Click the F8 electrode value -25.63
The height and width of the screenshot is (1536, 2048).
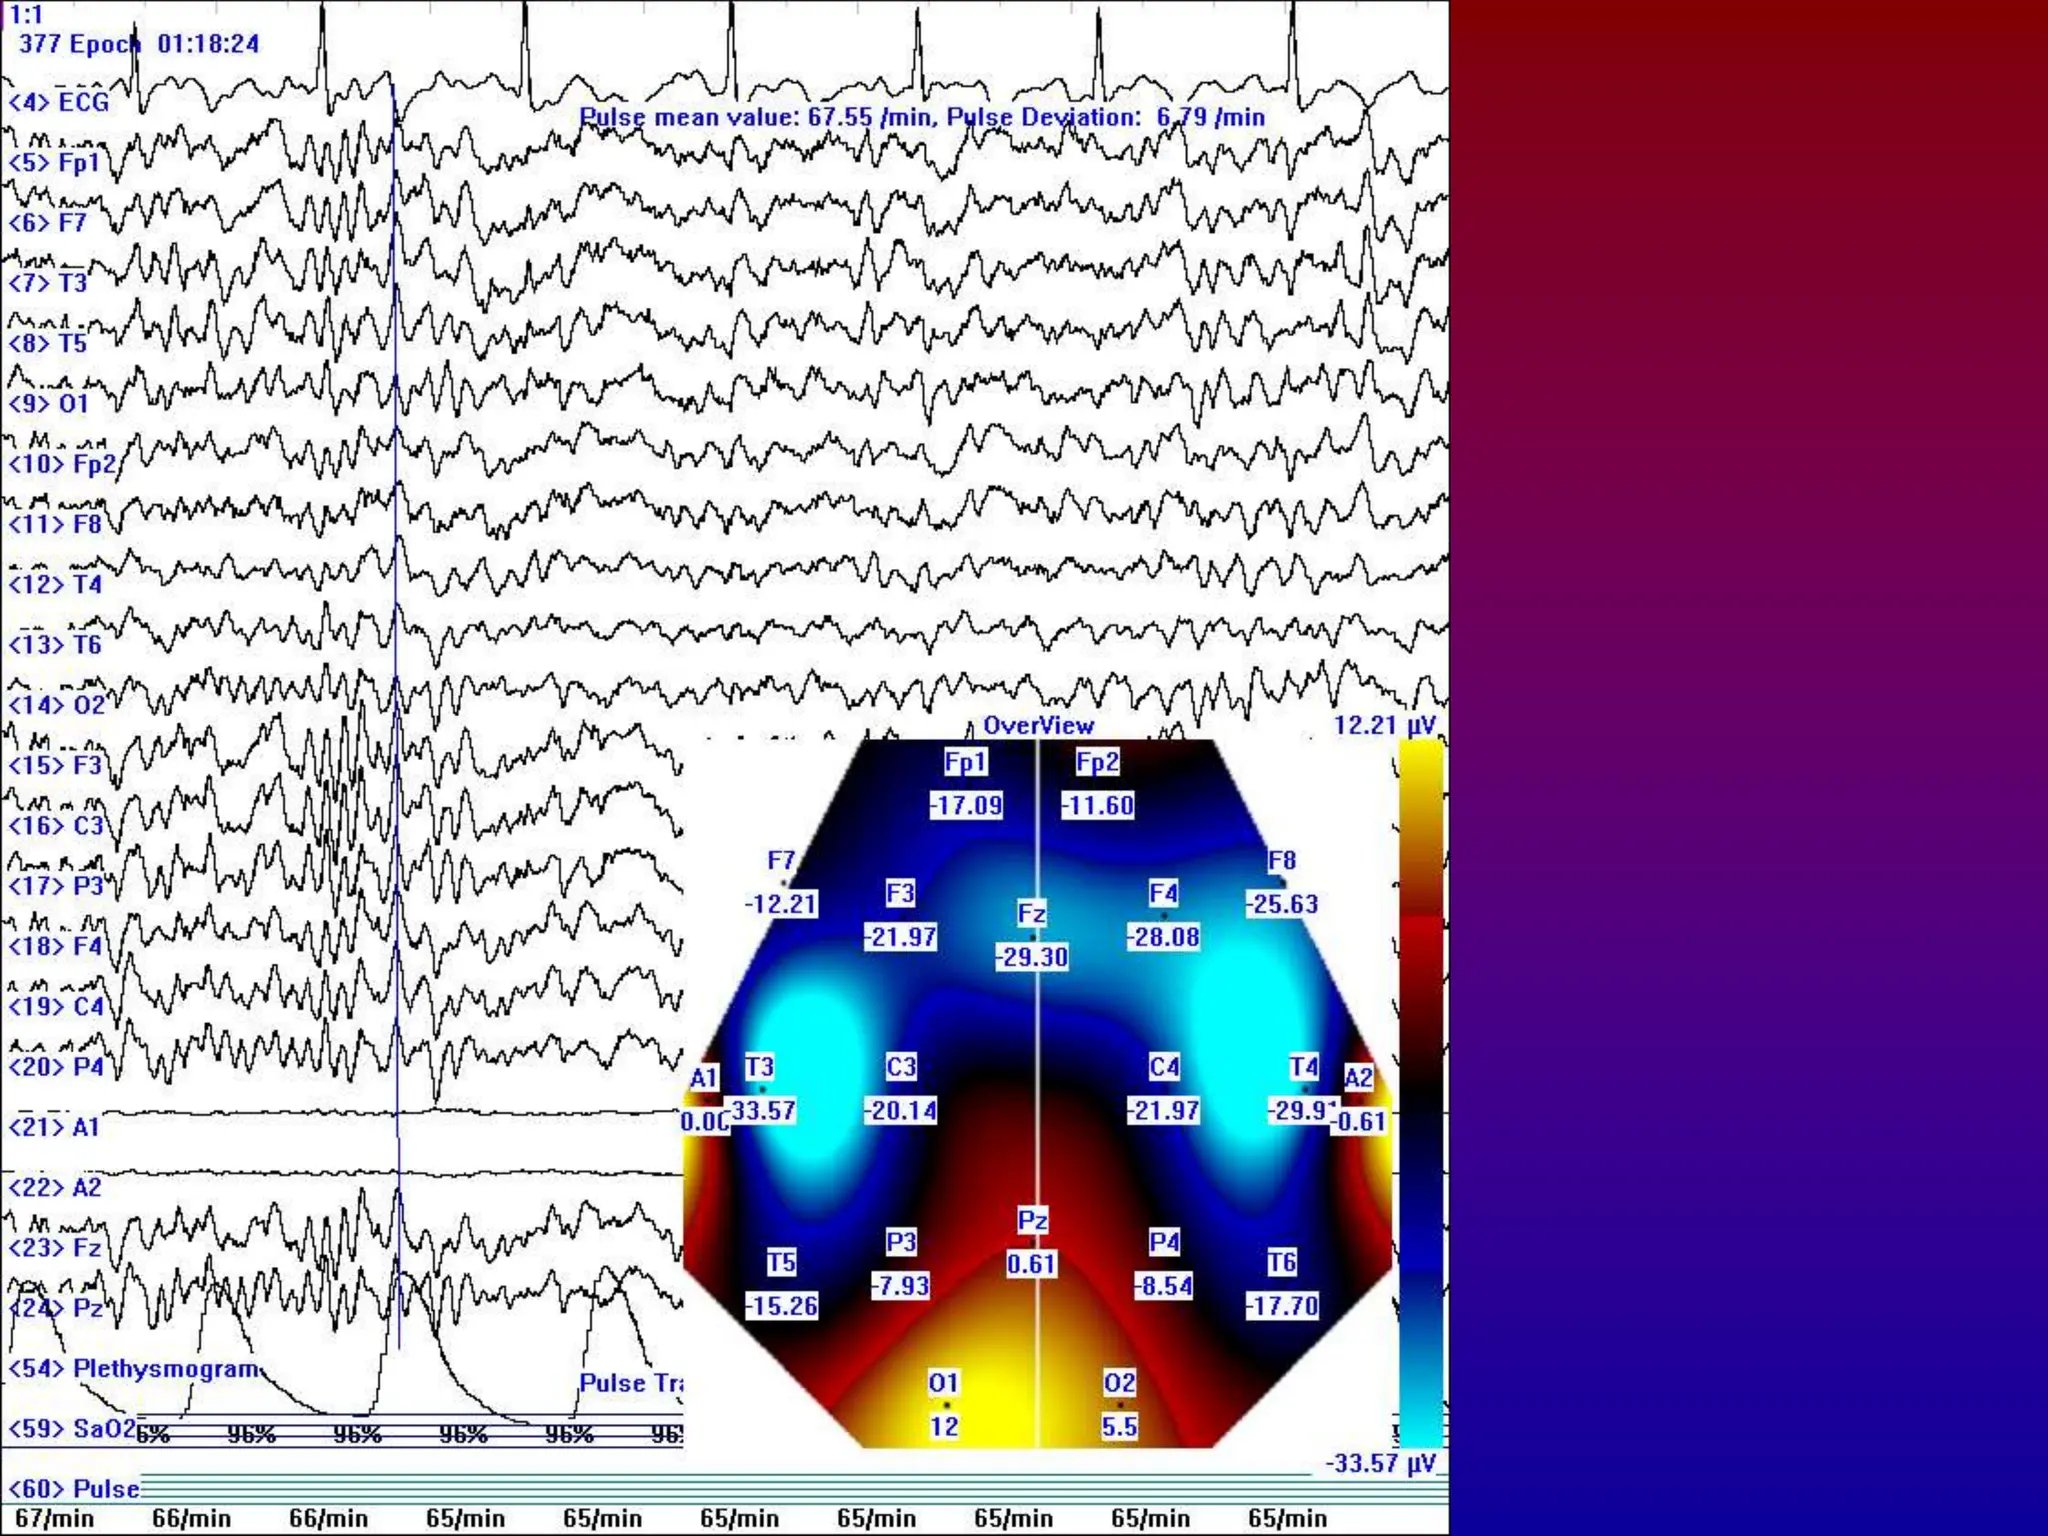point(1282,904)
